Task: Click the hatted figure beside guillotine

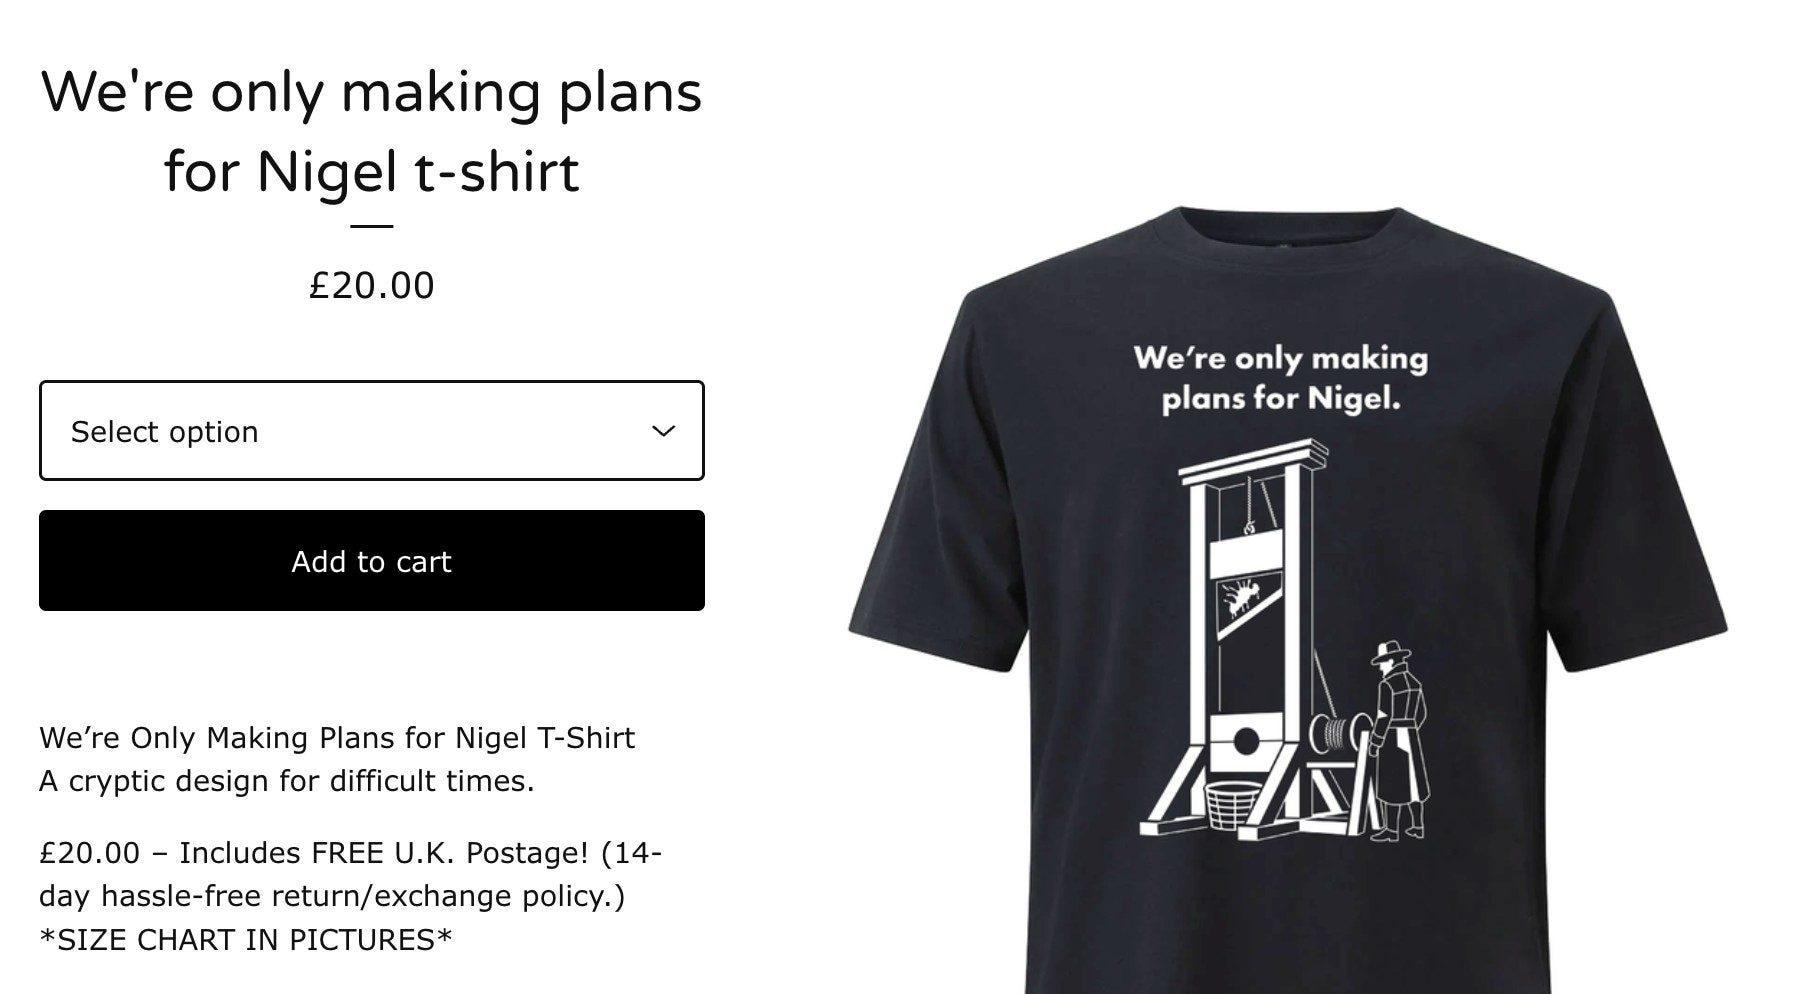Action: [x=1397, y=741]
